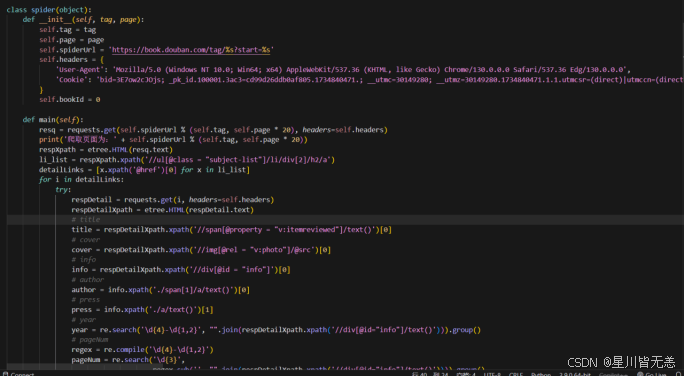Click the 'for i in detailLinks:' line
Image resolution: width=685 pixels, height=377 pixels.
[82, 180]
